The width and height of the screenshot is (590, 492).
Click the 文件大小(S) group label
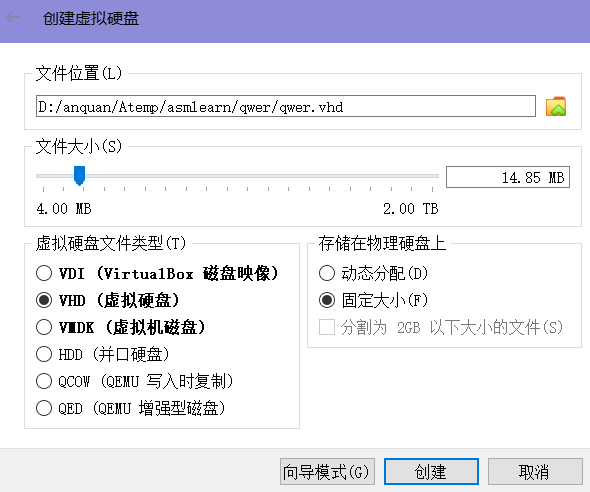79,146
